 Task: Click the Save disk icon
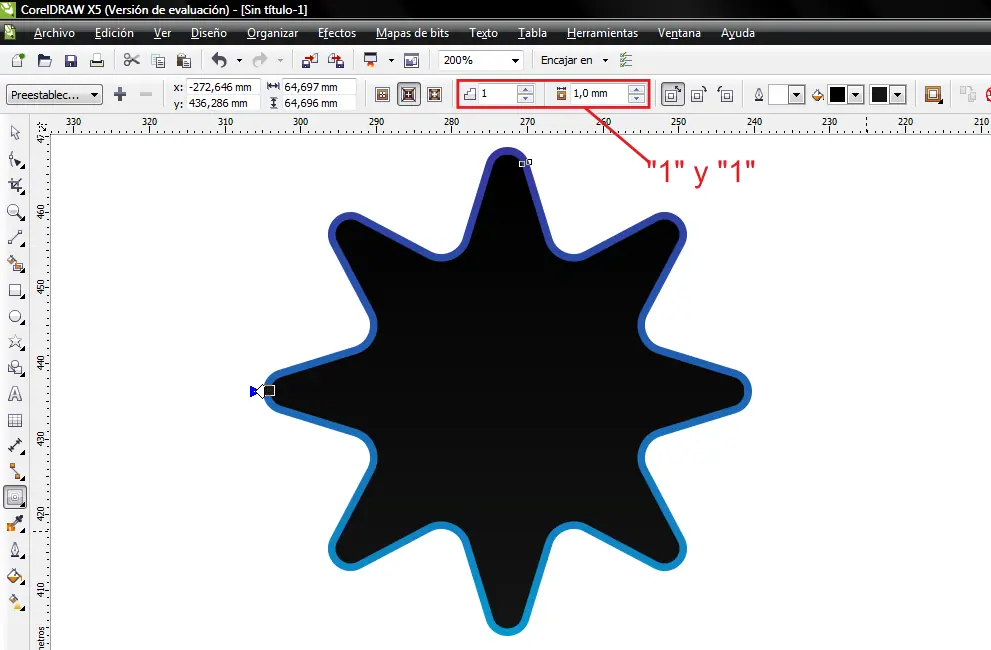pos(71,61)
